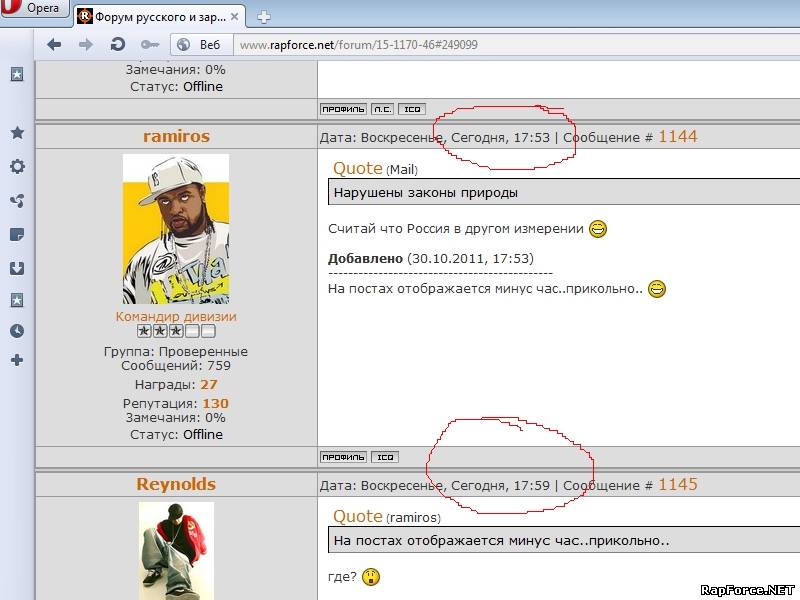
Task: Focus the rapforce.net address field
Action: [516, 45]
